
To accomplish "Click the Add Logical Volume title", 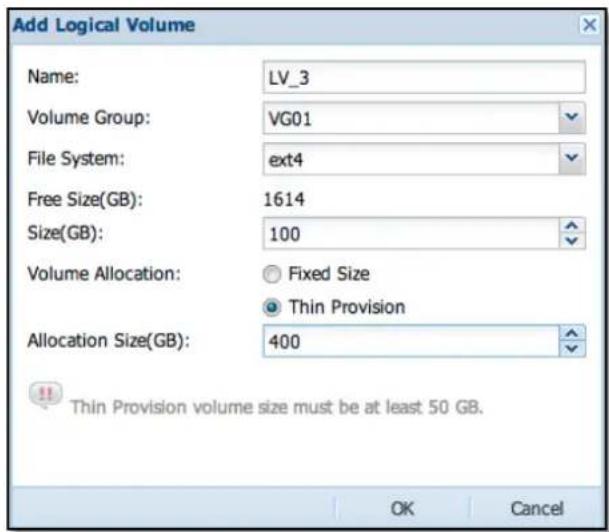I will tap(104, 25).
